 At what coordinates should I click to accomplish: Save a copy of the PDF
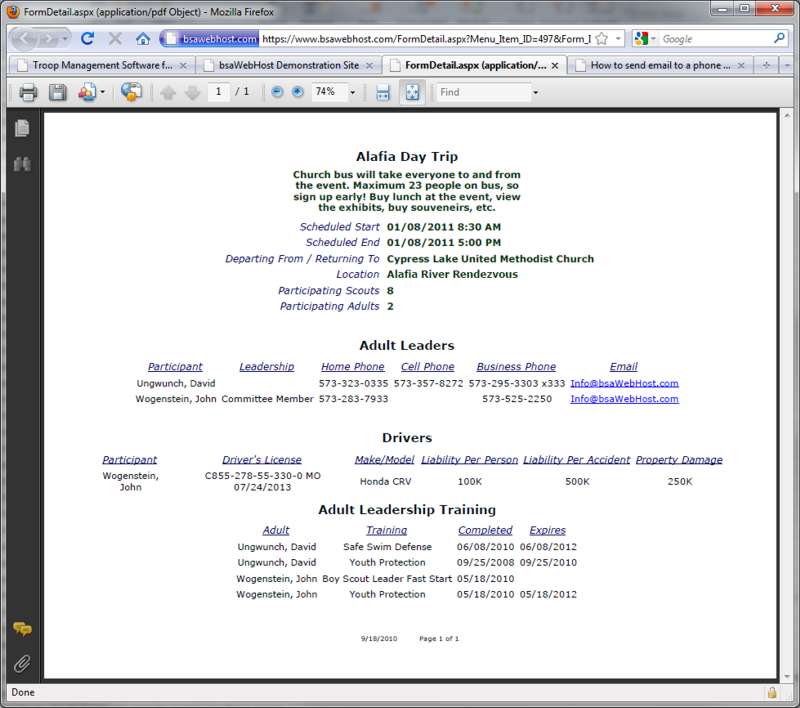pyautogui.click(x=58, y=92)
